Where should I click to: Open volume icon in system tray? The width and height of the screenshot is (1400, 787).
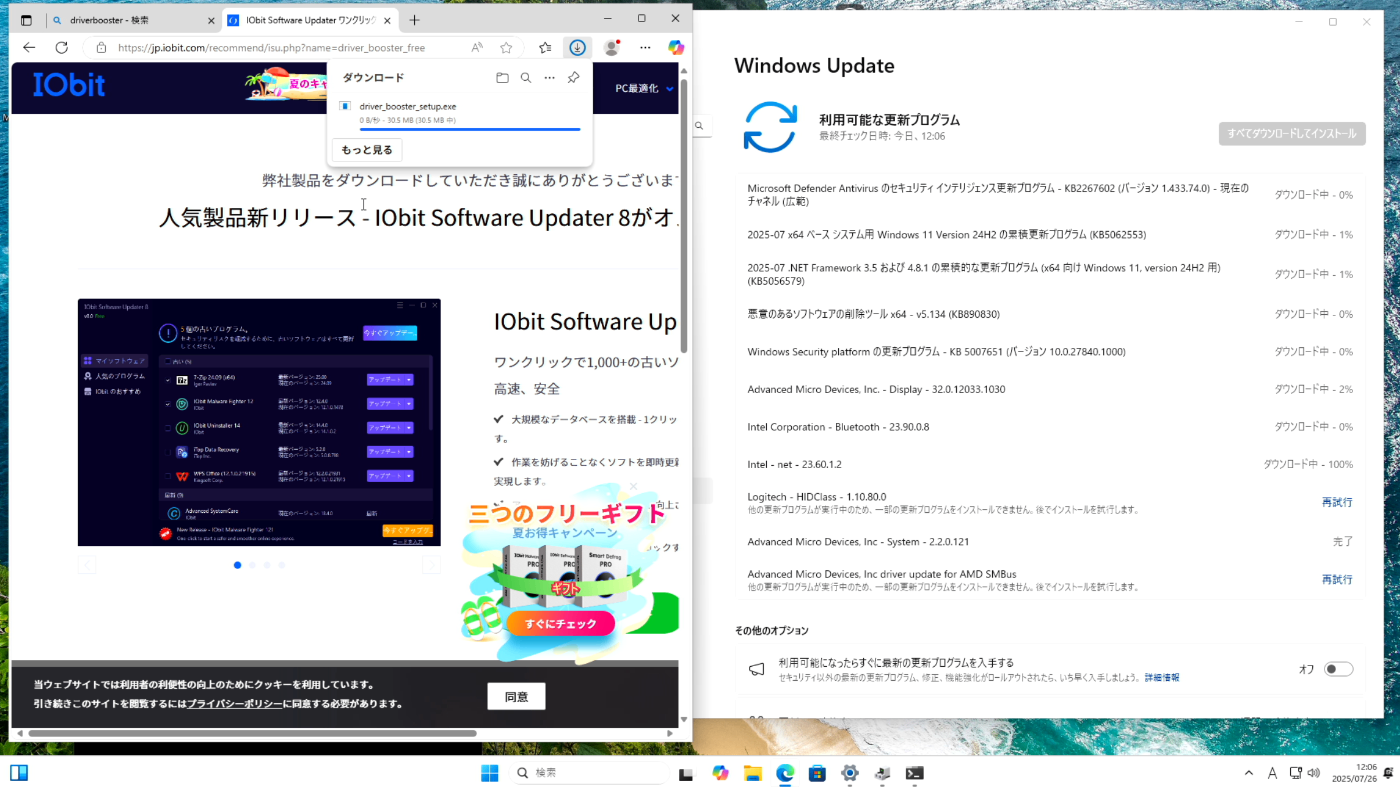pyautogui.click(x=1312, y=773)
